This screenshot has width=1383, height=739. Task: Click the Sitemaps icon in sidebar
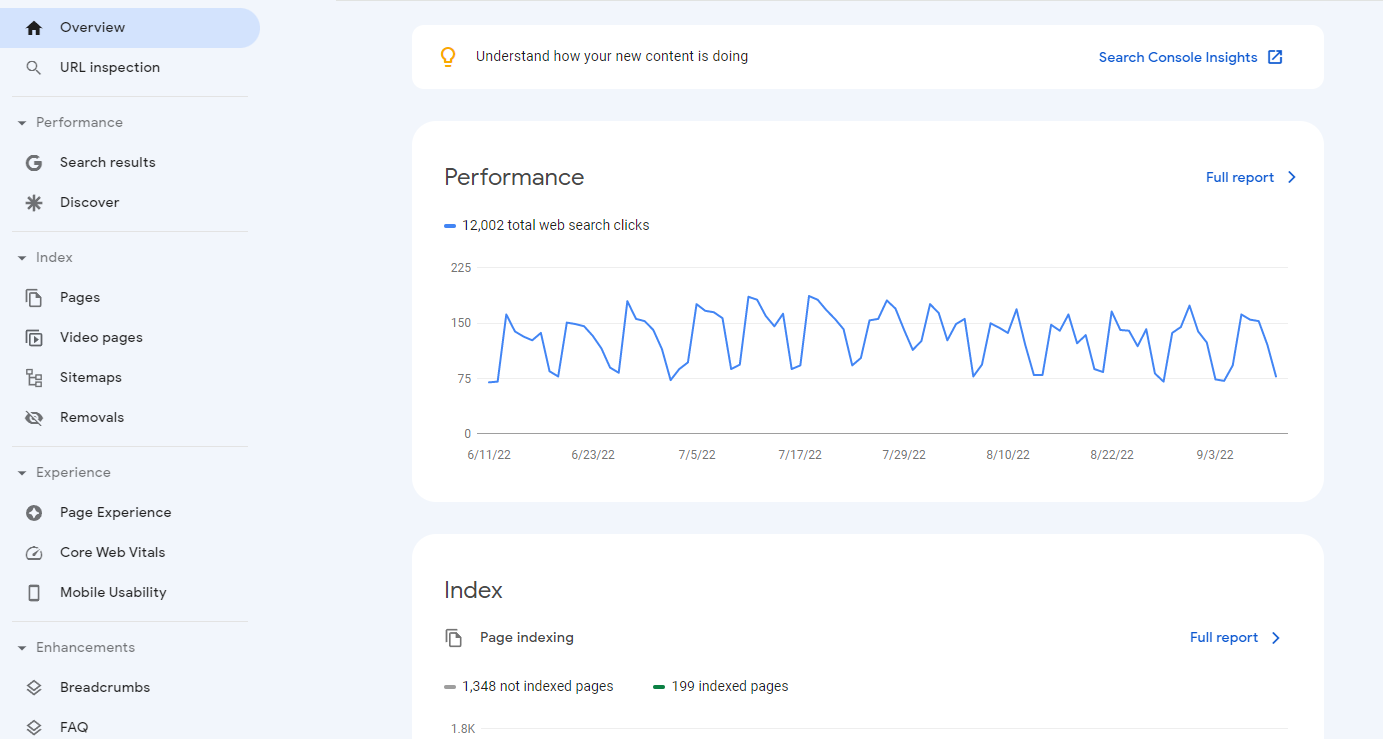(x=34, y=378)
